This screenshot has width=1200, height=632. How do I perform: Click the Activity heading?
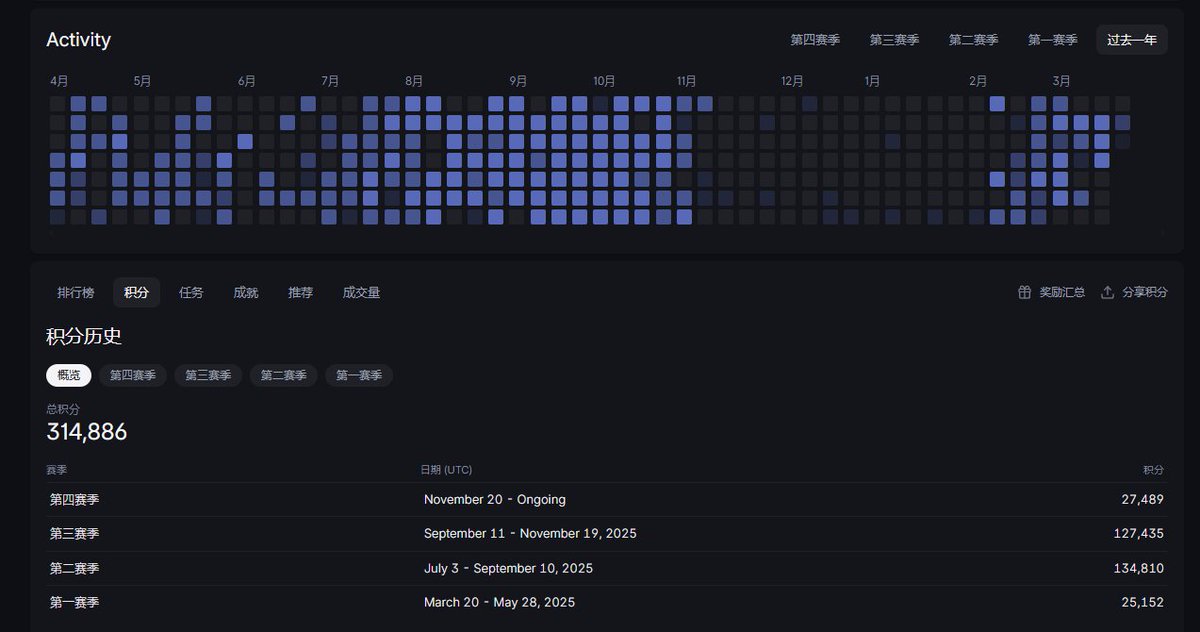[78, 40]
